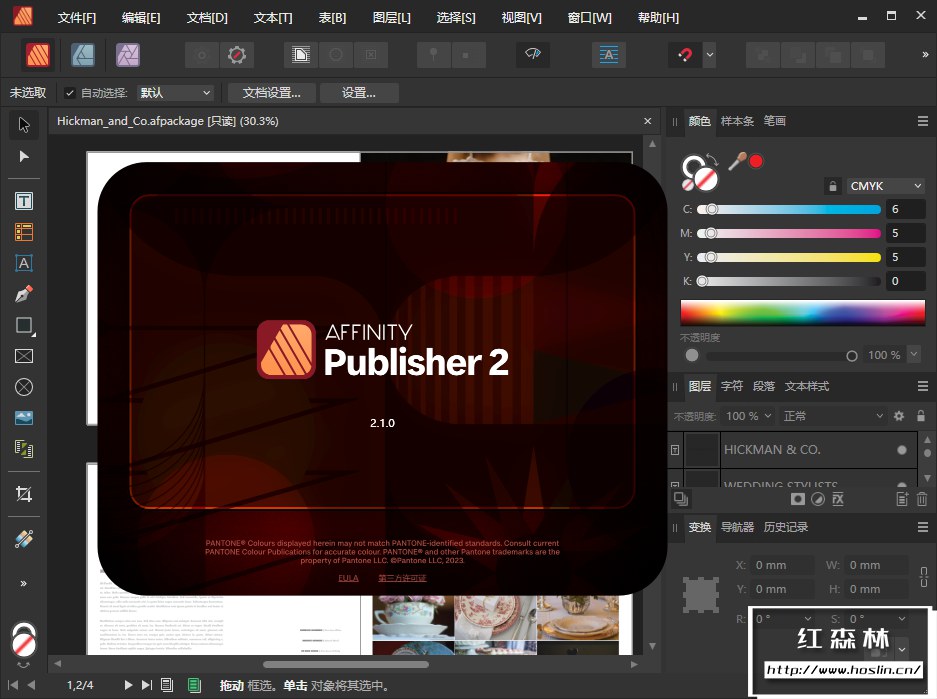Switch to Photo persona

coord(127,55)
